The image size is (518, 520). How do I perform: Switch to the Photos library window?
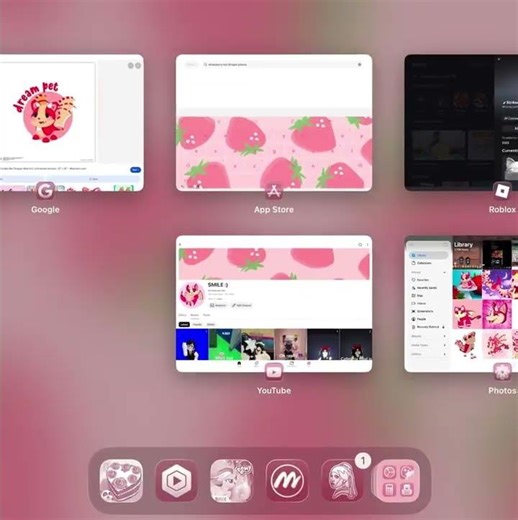point(461,304)
